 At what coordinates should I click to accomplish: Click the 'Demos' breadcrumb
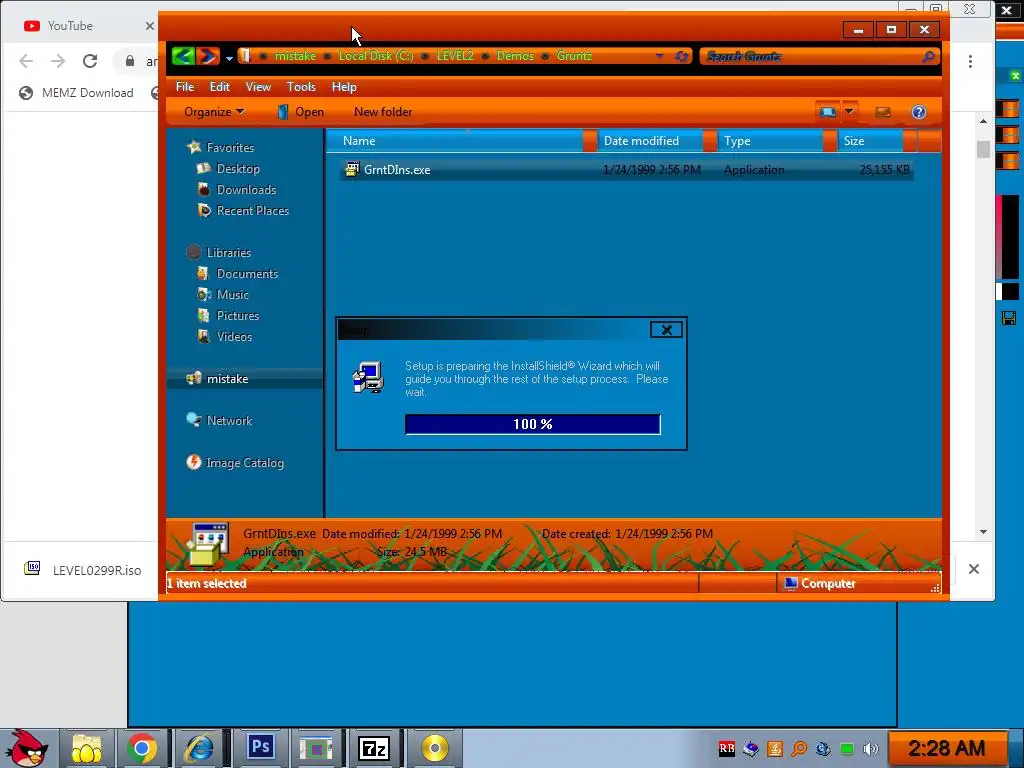[515, 56]
